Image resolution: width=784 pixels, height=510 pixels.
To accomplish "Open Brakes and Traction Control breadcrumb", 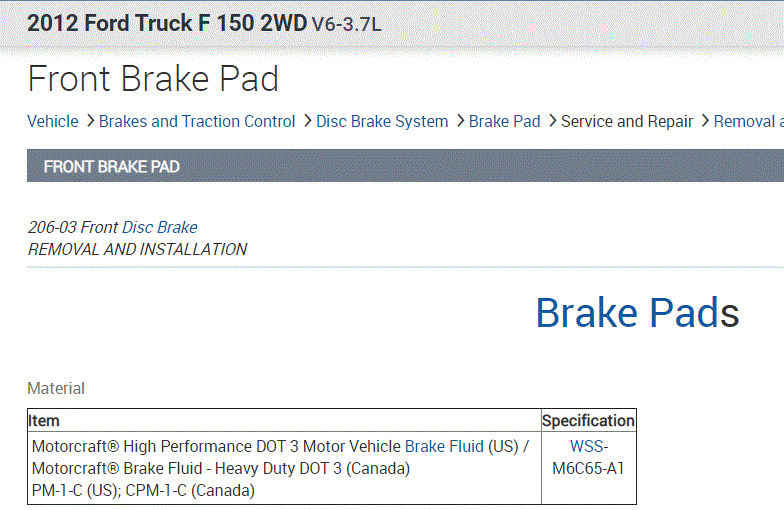I will (197, 121).
